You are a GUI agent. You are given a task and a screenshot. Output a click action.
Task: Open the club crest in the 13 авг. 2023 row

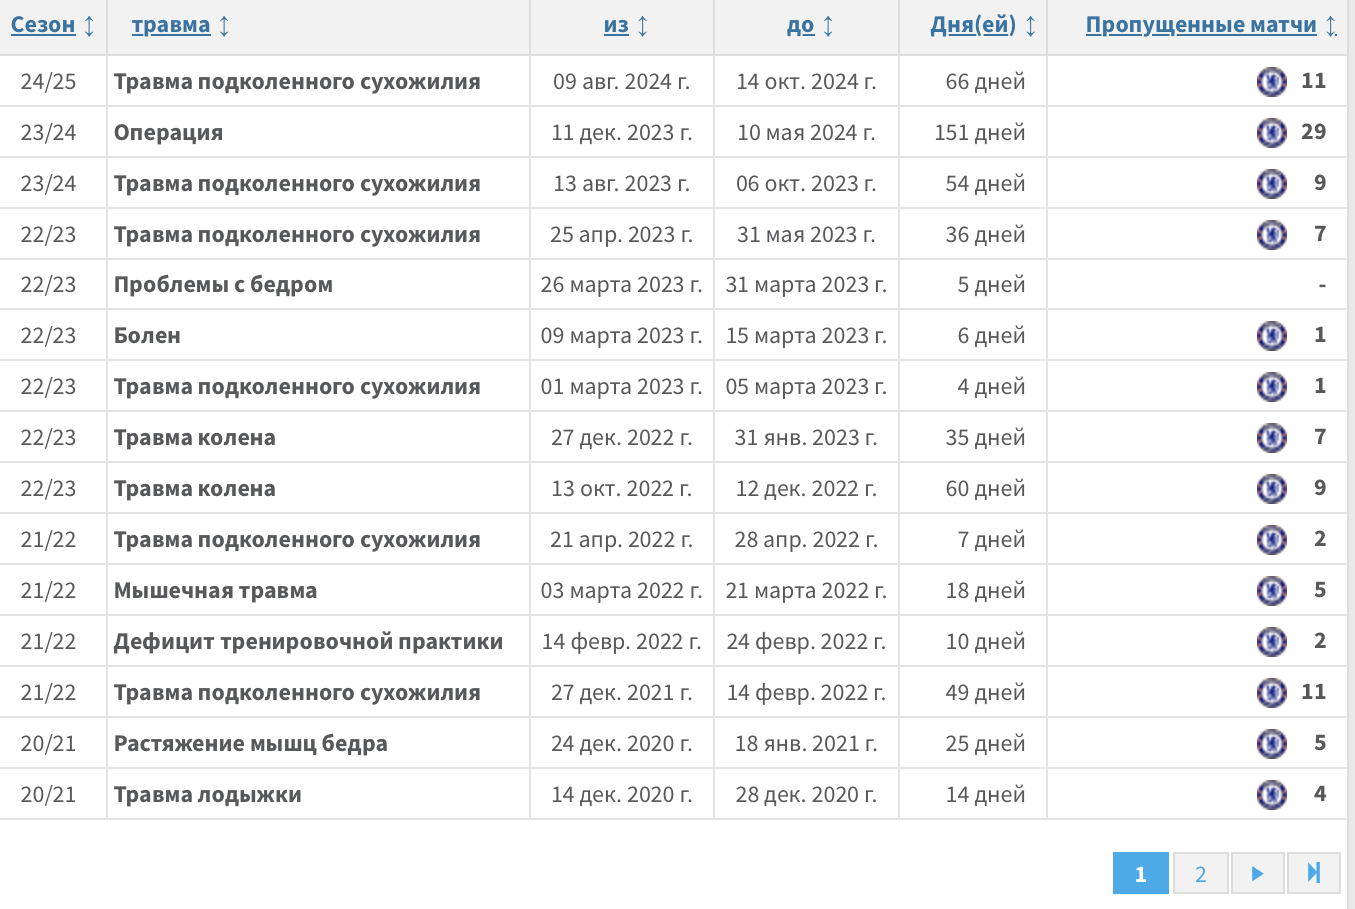point(1271,183)
